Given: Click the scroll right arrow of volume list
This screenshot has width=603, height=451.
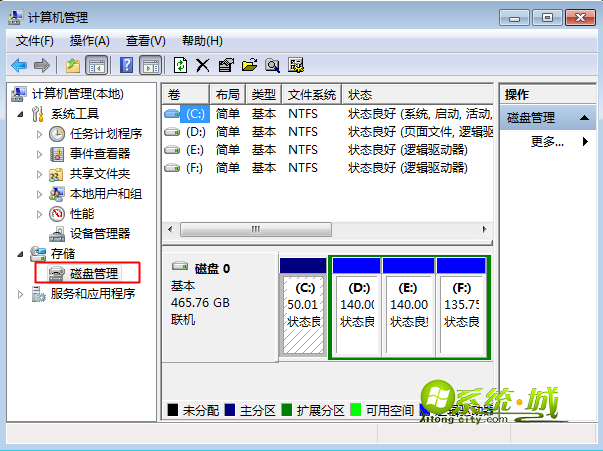Looking at the screenshot, I should pyautogui.click(x=485, y=230).
